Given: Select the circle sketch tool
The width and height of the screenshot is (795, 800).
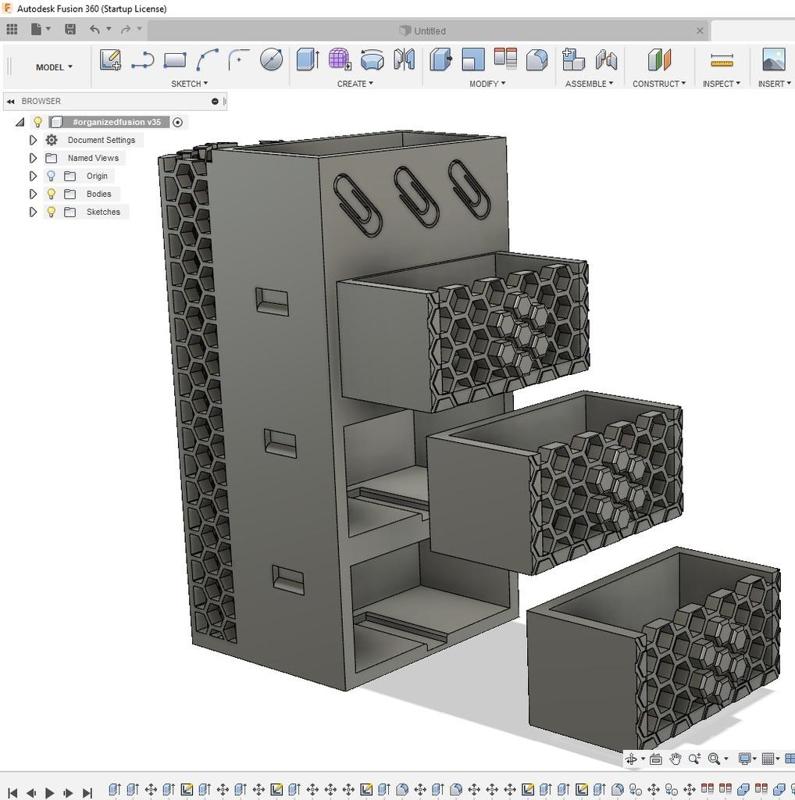Looking at the screenshot, I should (271, 60).
